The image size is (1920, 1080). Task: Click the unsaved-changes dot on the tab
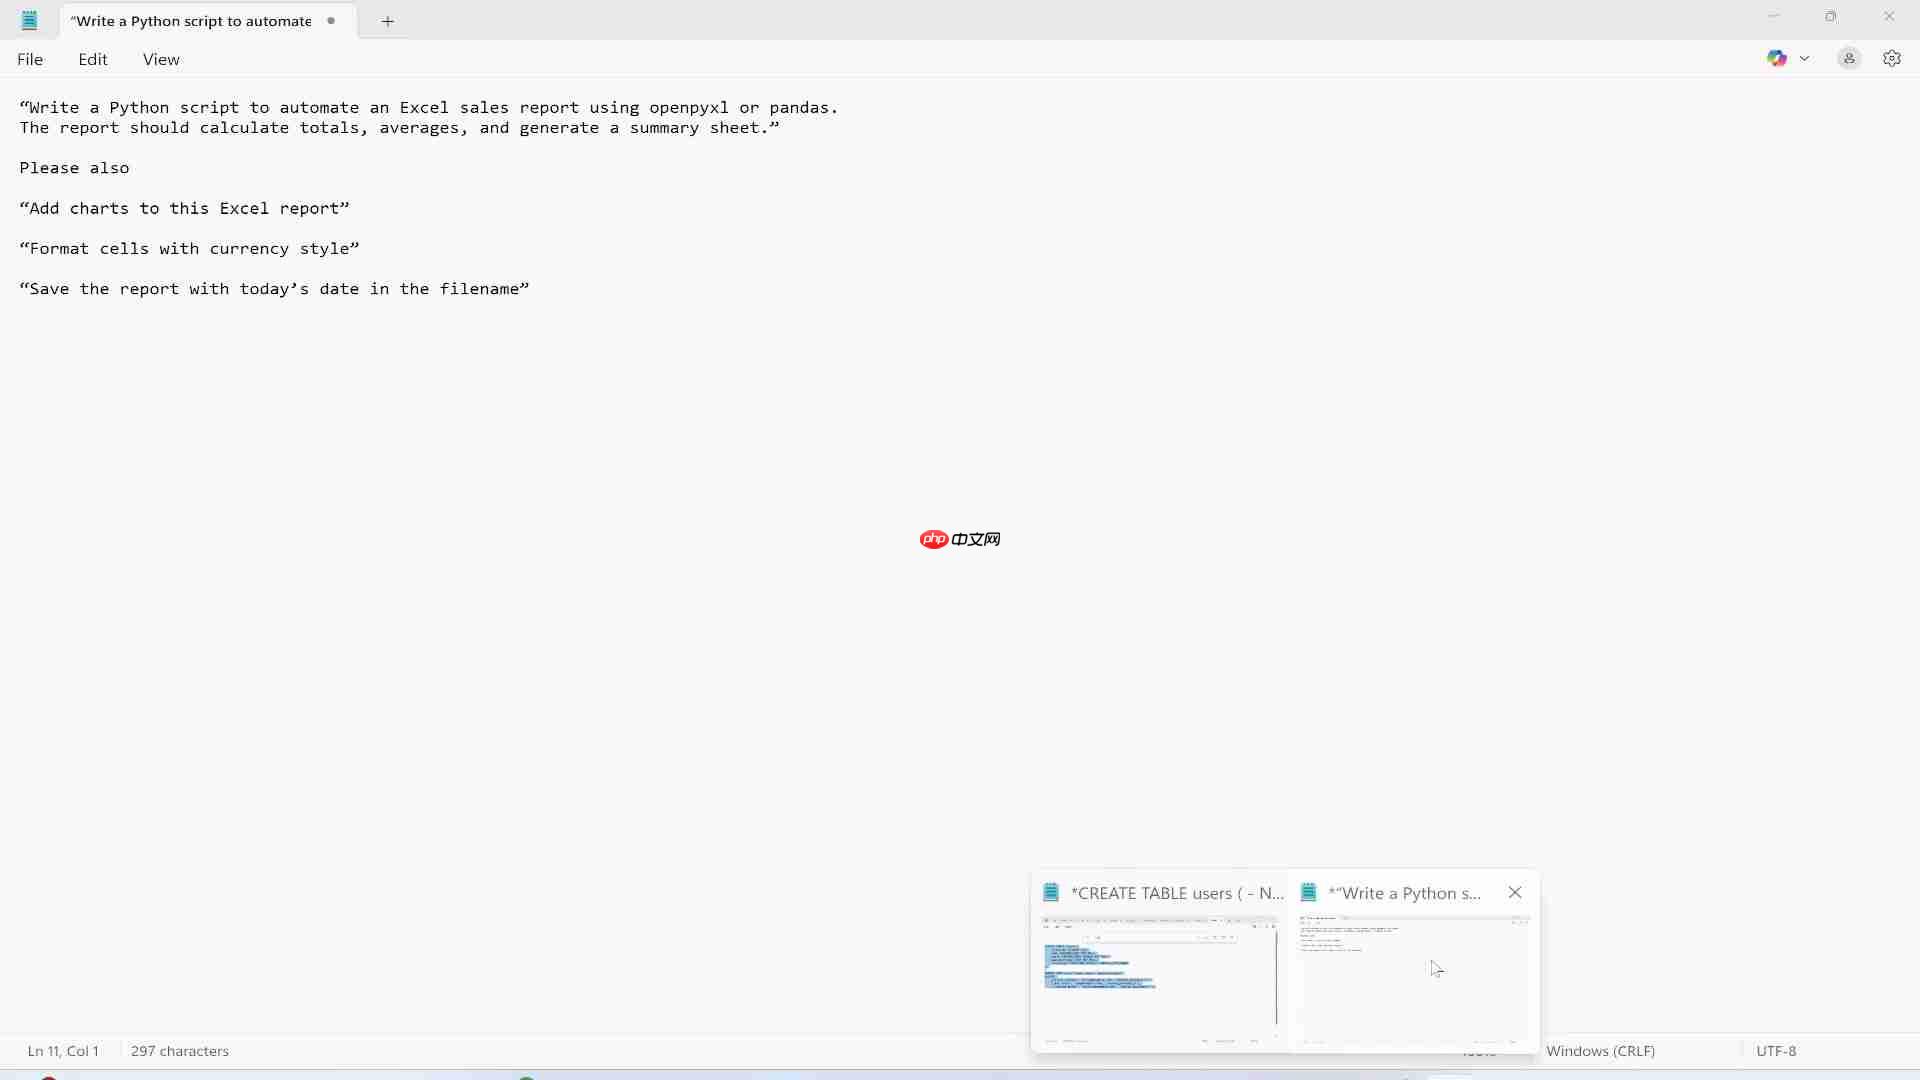pos(331,21)
